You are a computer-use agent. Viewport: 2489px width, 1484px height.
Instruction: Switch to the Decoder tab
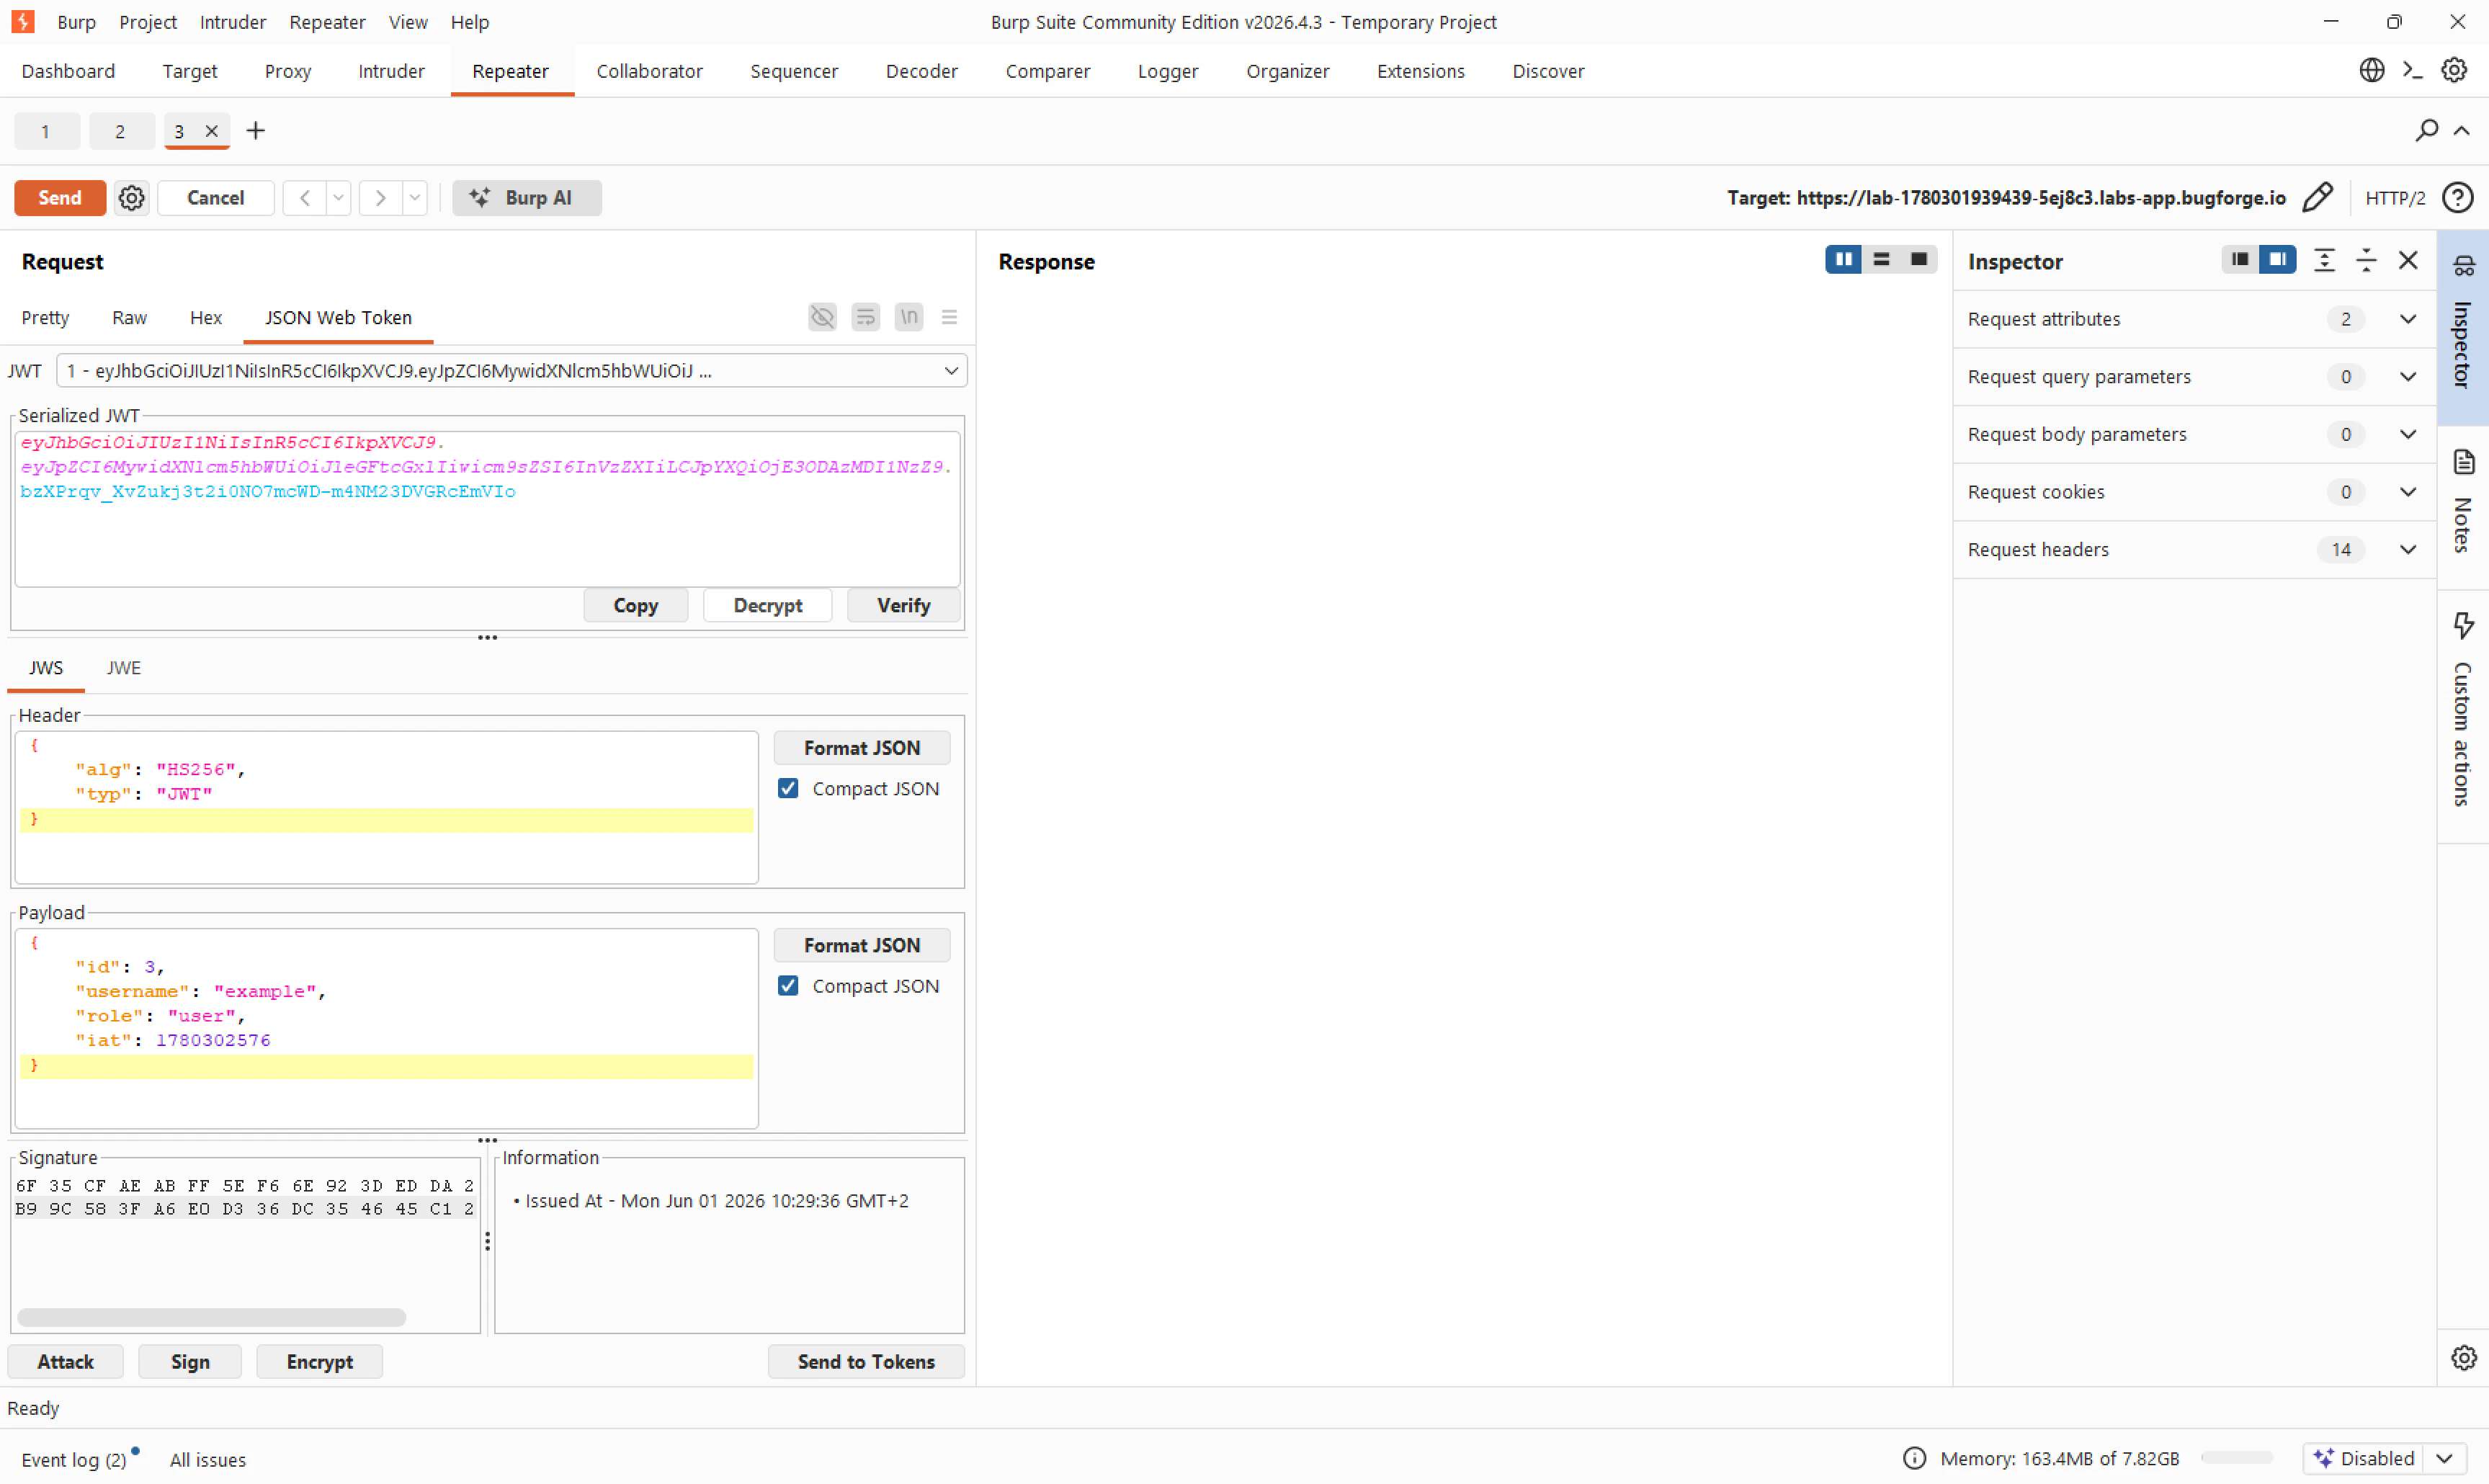point(921,71)
